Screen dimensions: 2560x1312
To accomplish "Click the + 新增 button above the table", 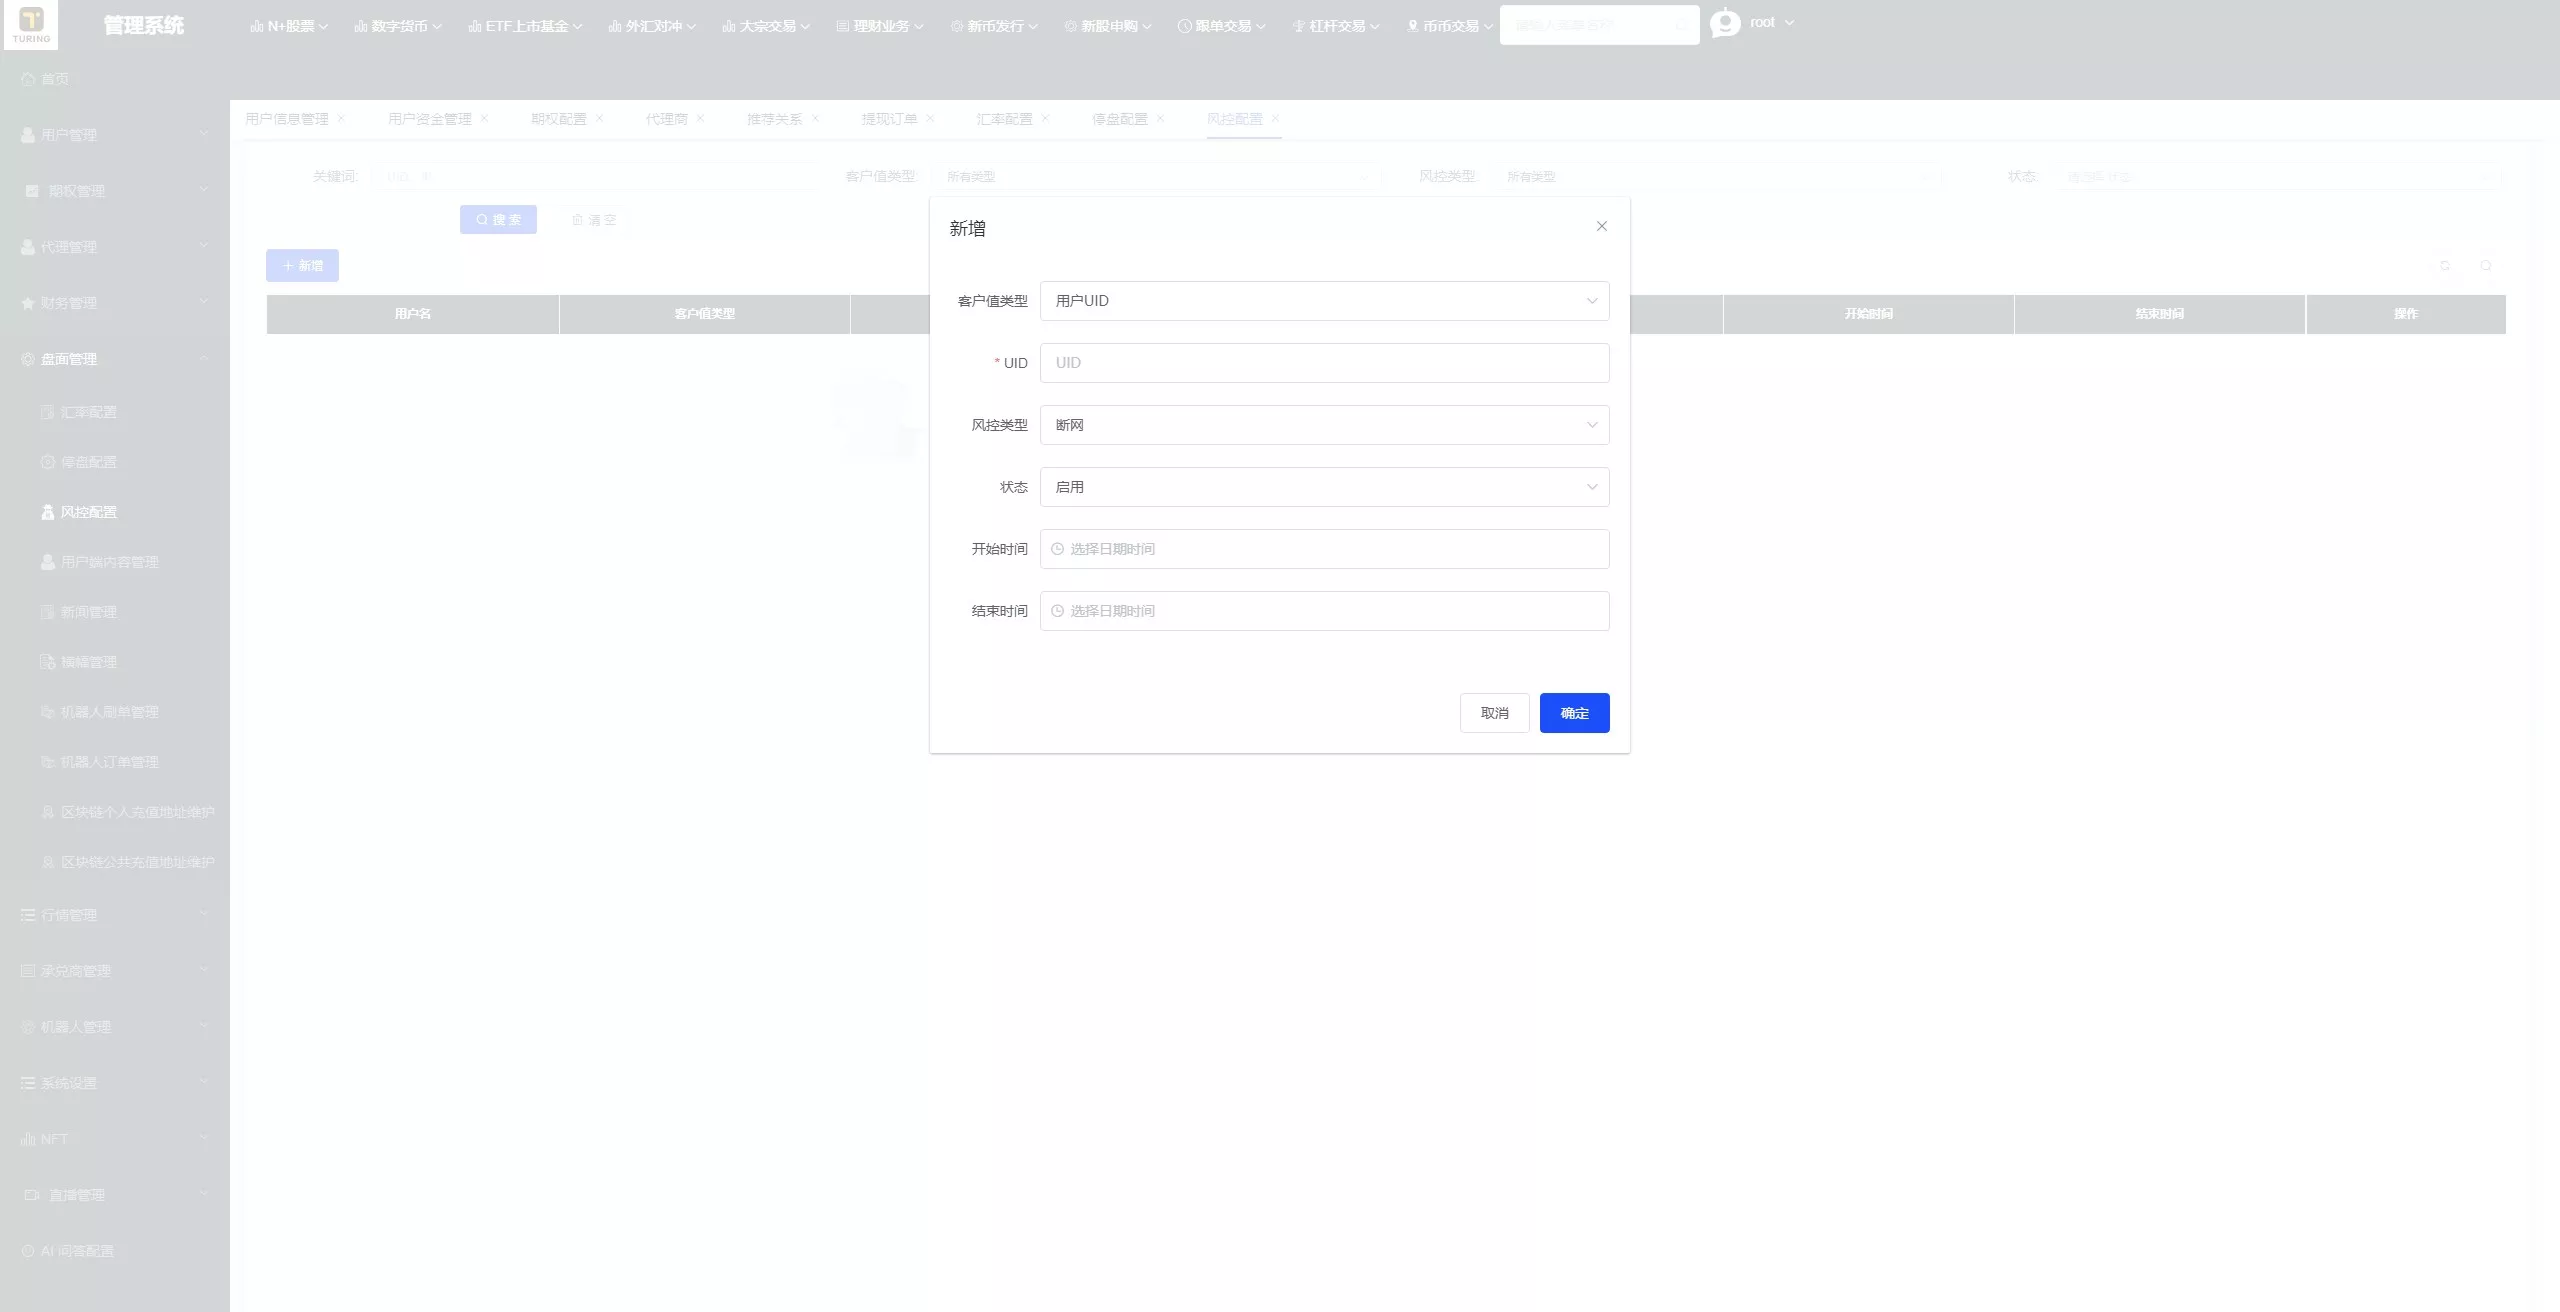I will tap(302, 266).
